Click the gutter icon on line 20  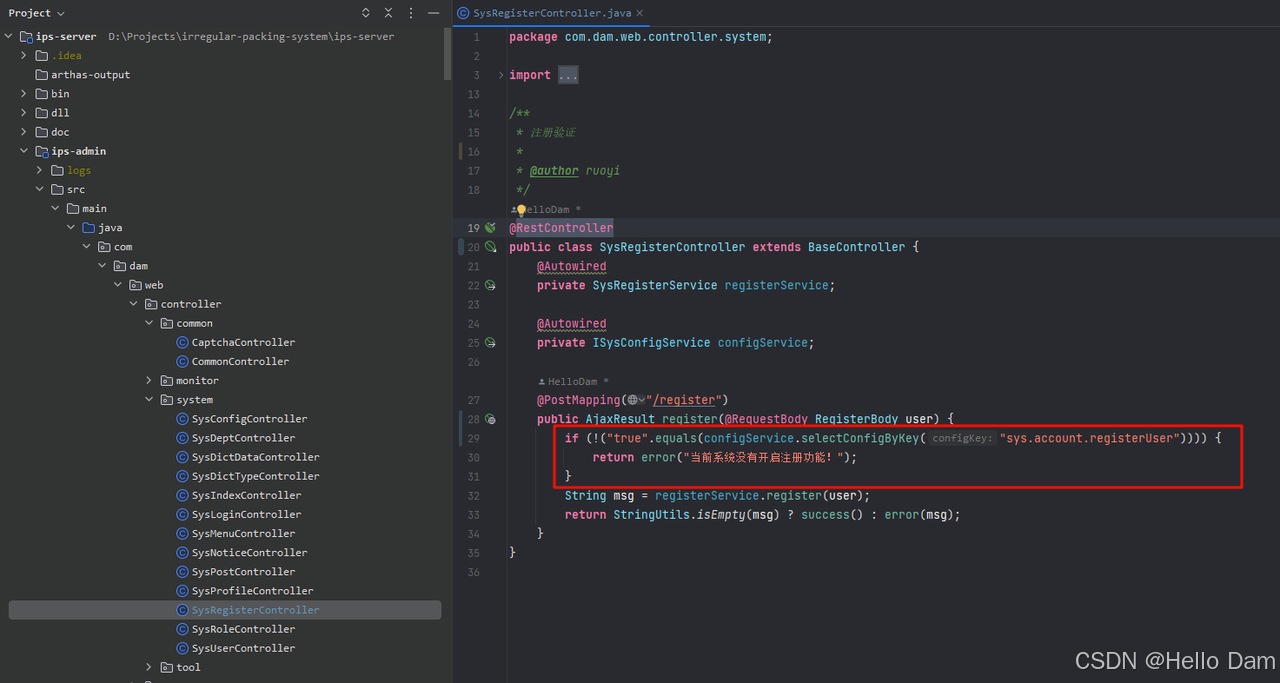click(x=490, y=247)
